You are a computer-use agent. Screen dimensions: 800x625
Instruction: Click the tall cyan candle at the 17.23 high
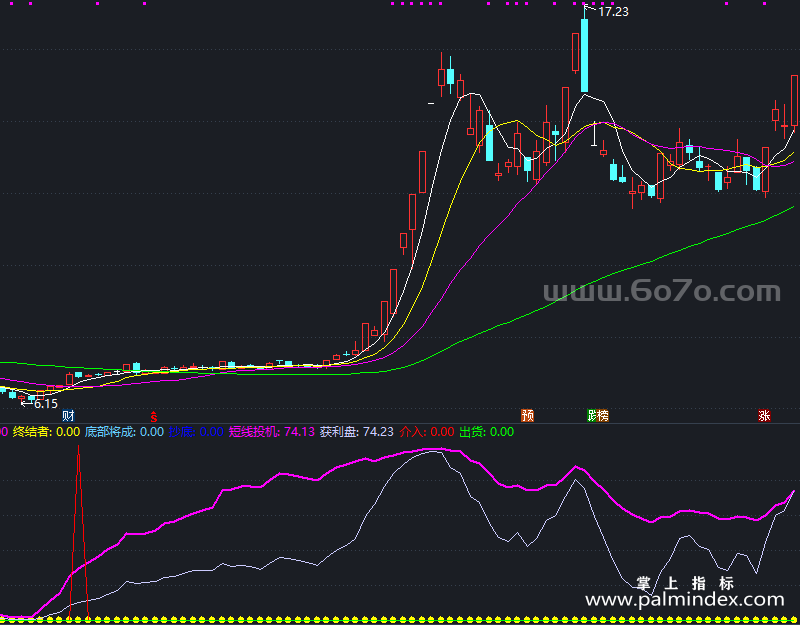click(584, 56)
